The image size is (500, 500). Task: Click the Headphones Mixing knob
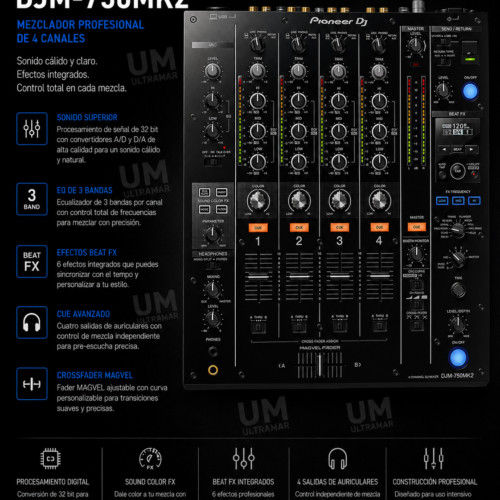(x=212, y=289)
